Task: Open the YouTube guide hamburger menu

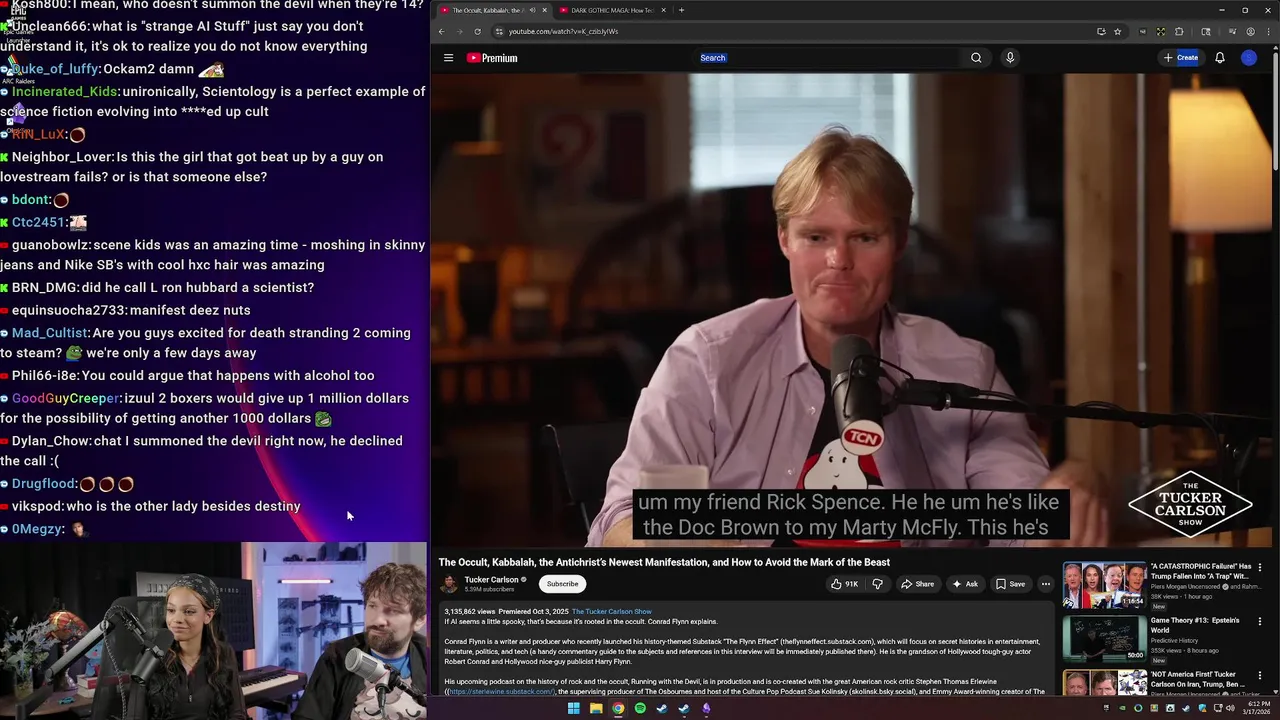Action: pyautogui.click(x=448, y=58)
